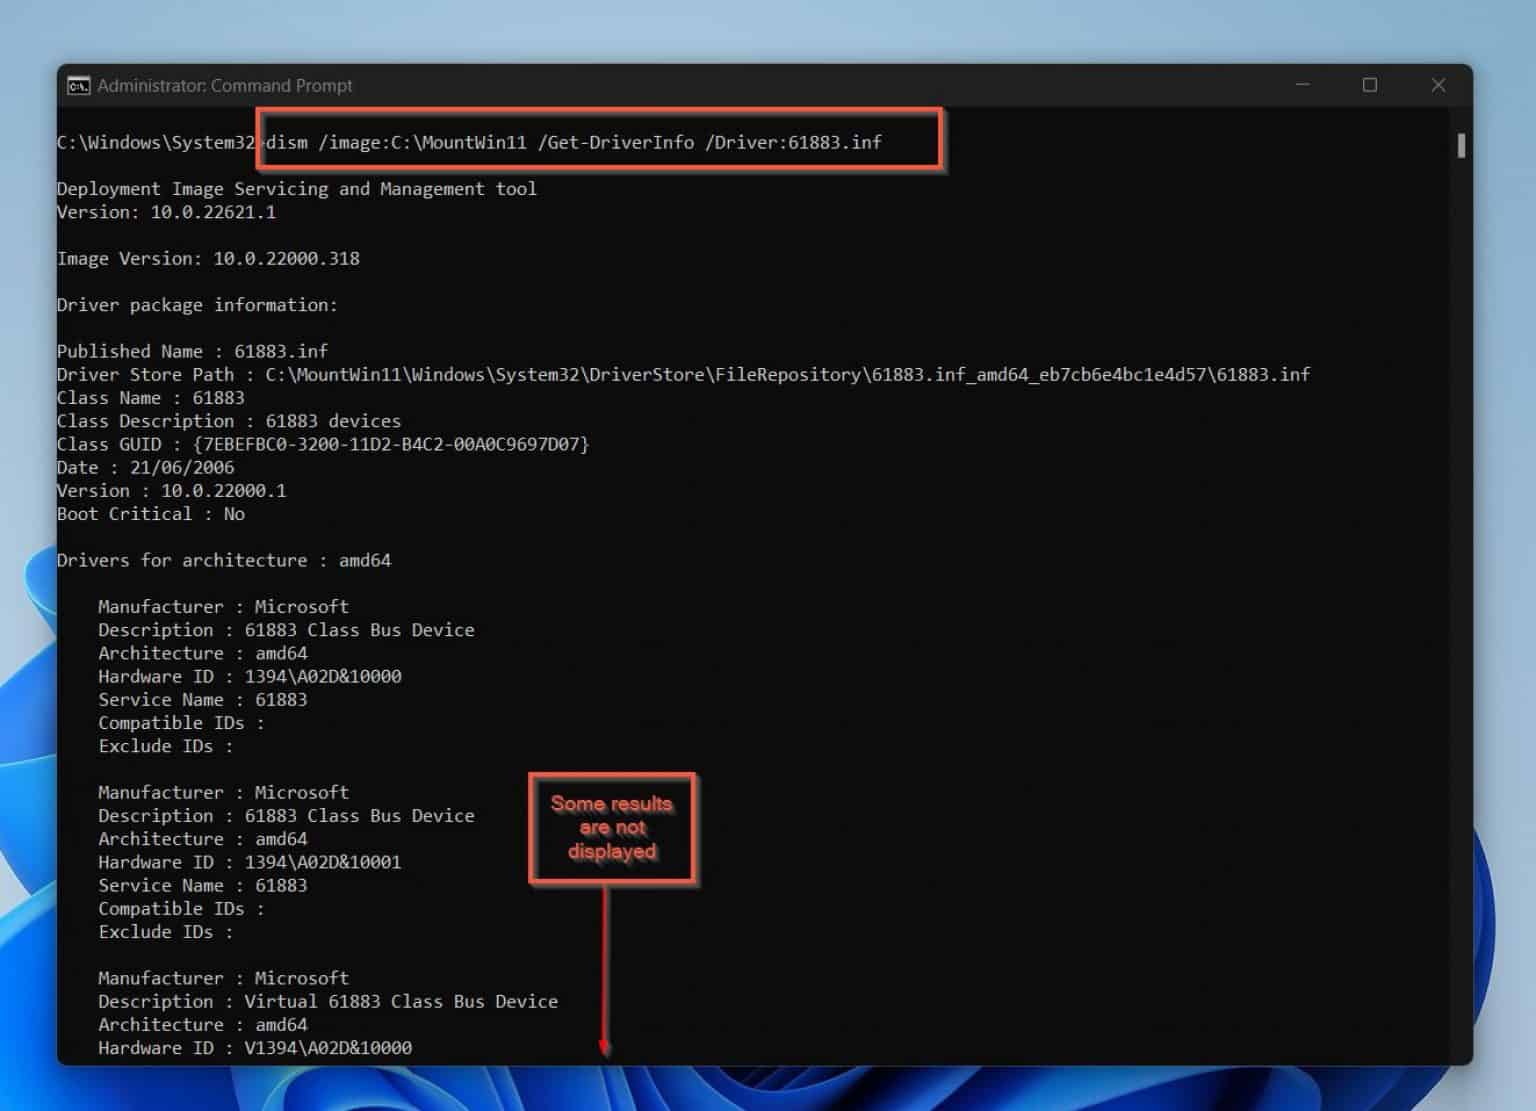This screenshot has height=1111, width=1536.
Task: Click the Command Prompt icon in title bar
Action: (78, 86)
